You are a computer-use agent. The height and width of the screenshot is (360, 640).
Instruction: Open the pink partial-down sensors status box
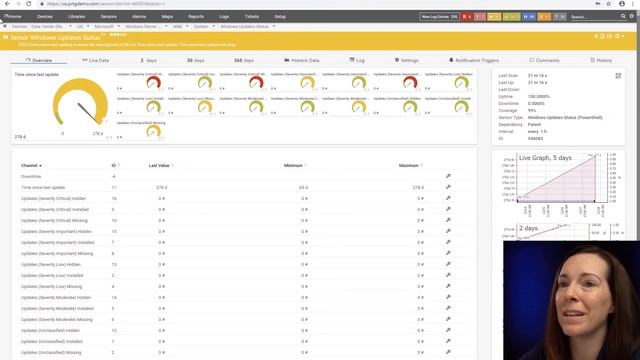480,17
